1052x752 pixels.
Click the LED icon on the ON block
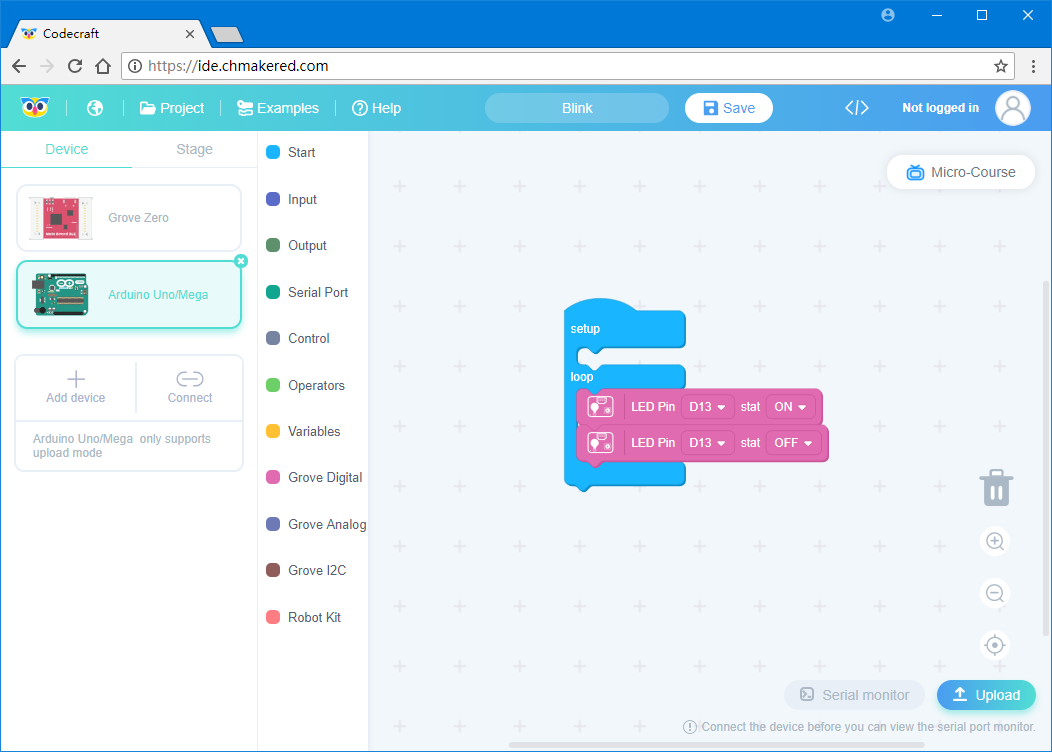(600, 407)
